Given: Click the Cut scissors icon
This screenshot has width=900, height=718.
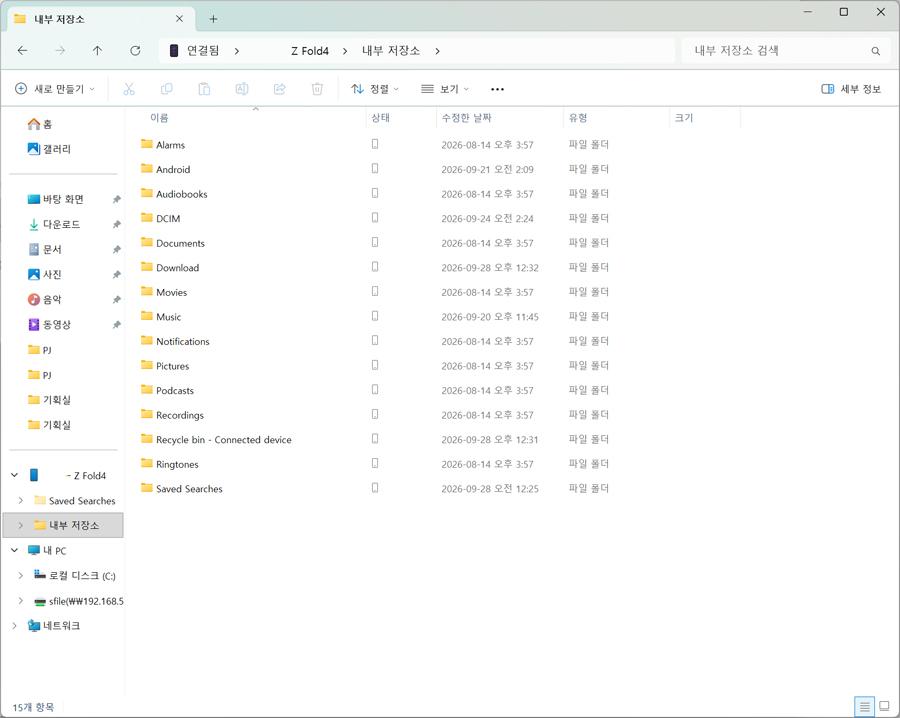Looking at the screenshot, I should pos(129,89).
